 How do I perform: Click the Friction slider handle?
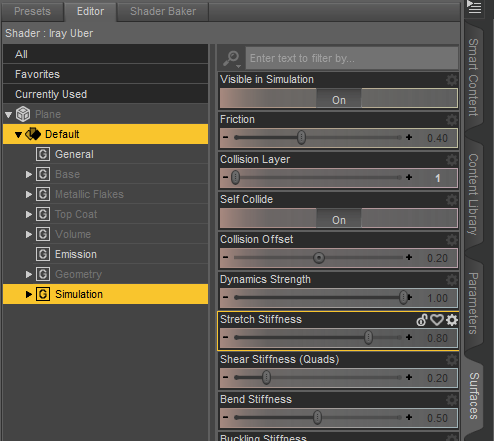301,137
